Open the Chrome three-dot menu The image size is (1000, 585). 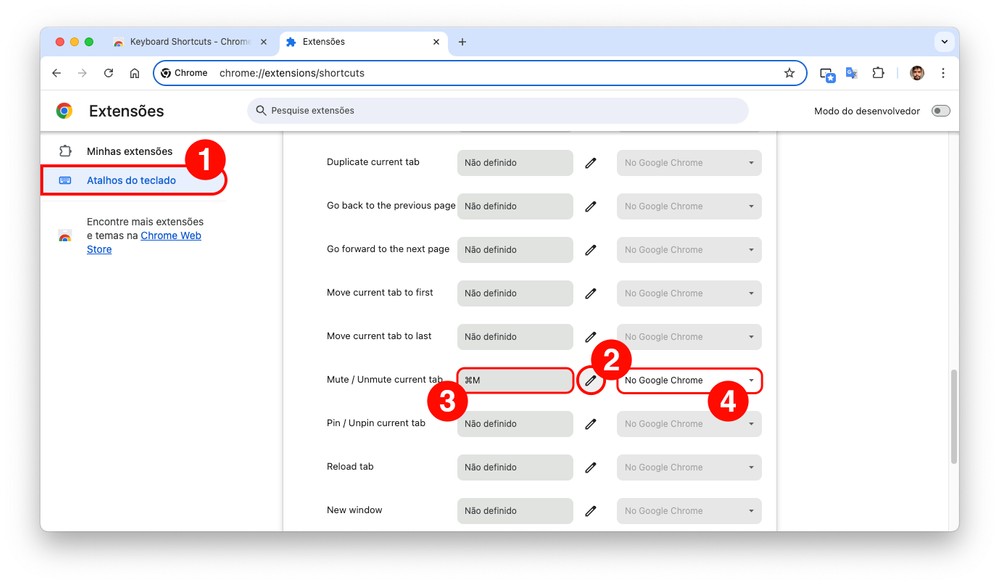click(943, 73)
